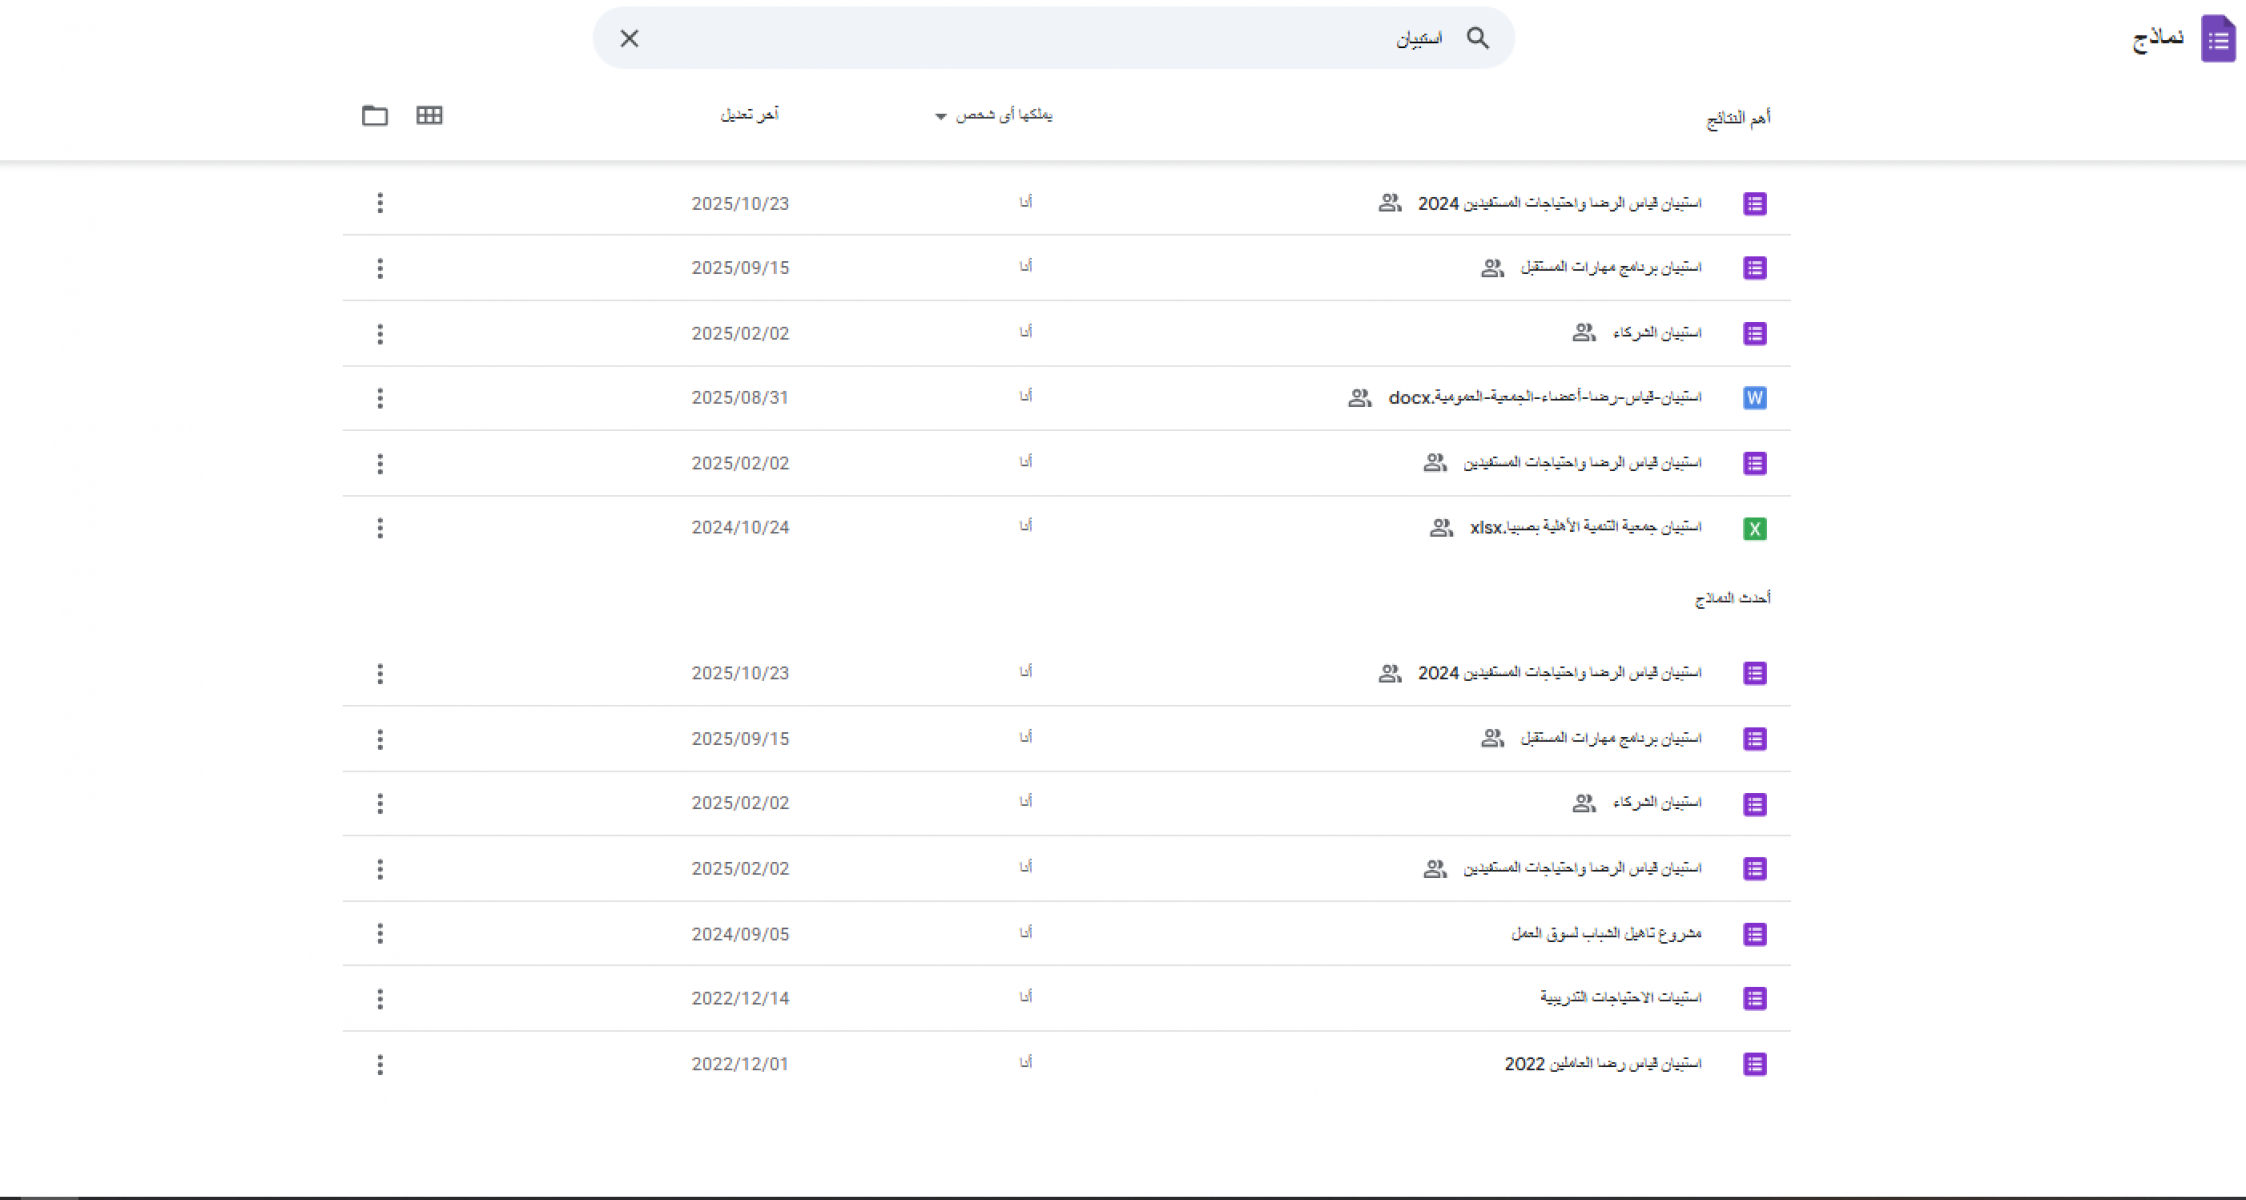Open the 'owned by anyone' filter dropdown
The height and width of the screenshot is (1200, 2246).
[994, 116]
